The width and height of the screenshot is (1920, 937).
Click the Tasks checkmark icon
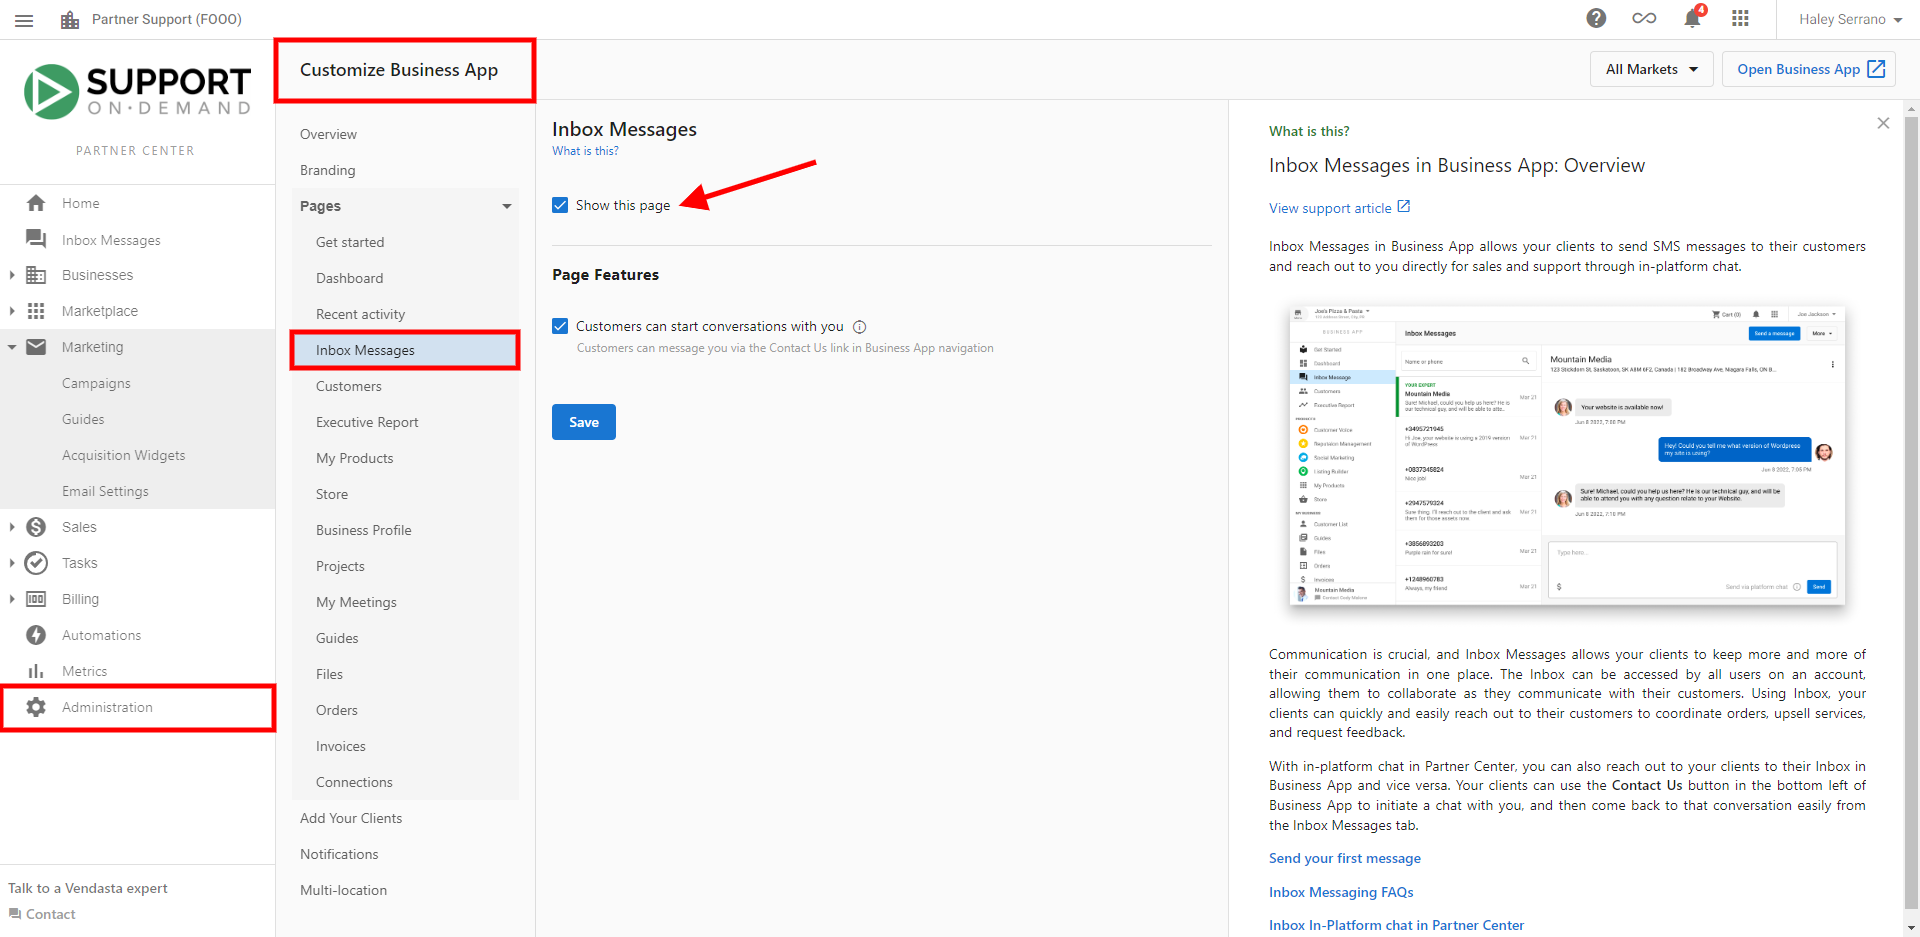(x=36, y=563)
